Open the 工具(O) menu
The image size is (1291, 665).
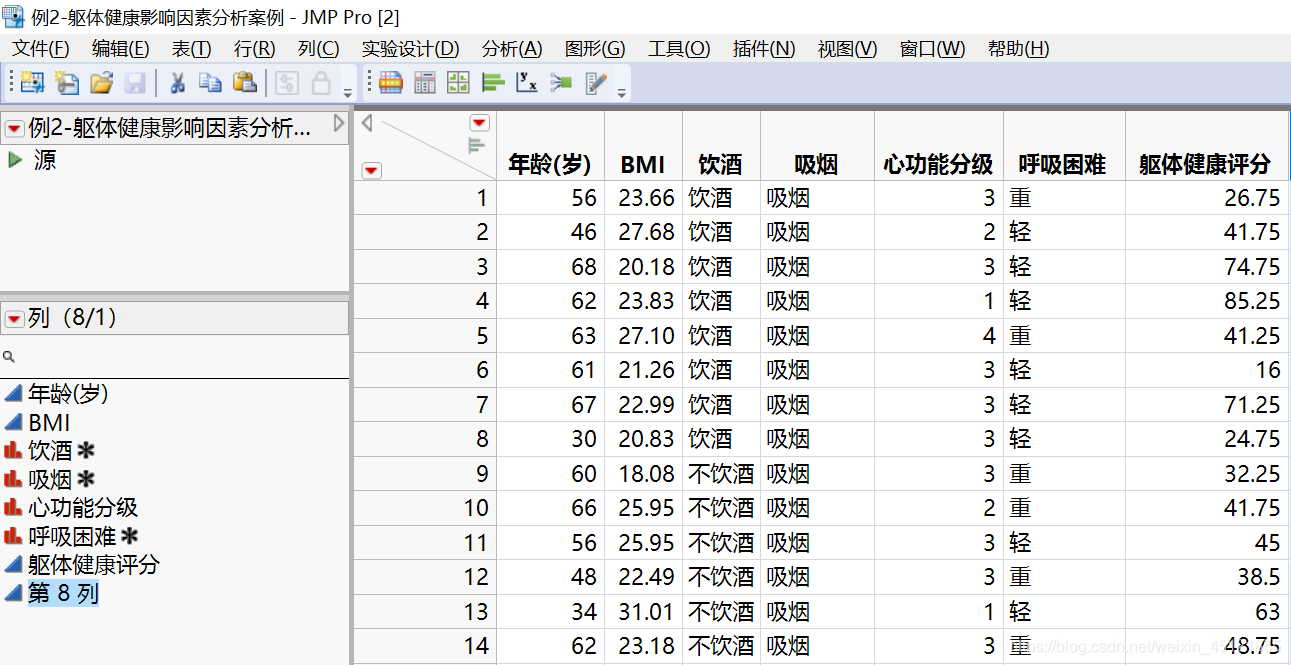[x=679, y=49]
